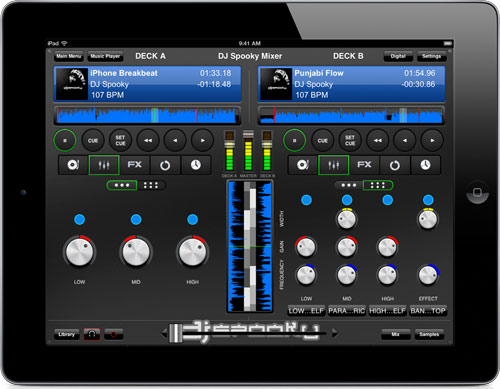
Task: Pause Deck B with the green-ringed button
Action: coord(294,140)
